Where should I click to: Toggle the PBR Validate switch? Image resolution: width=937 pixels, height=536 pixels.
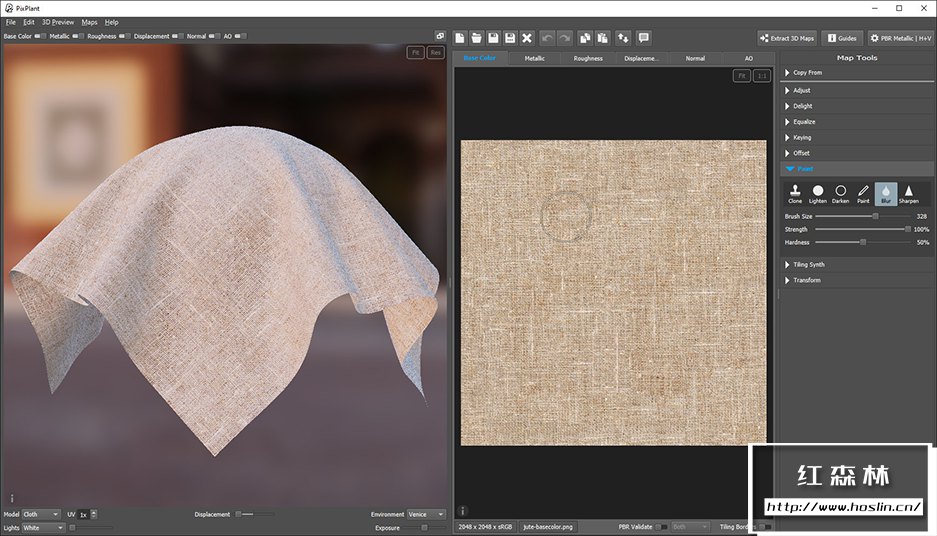661,526
